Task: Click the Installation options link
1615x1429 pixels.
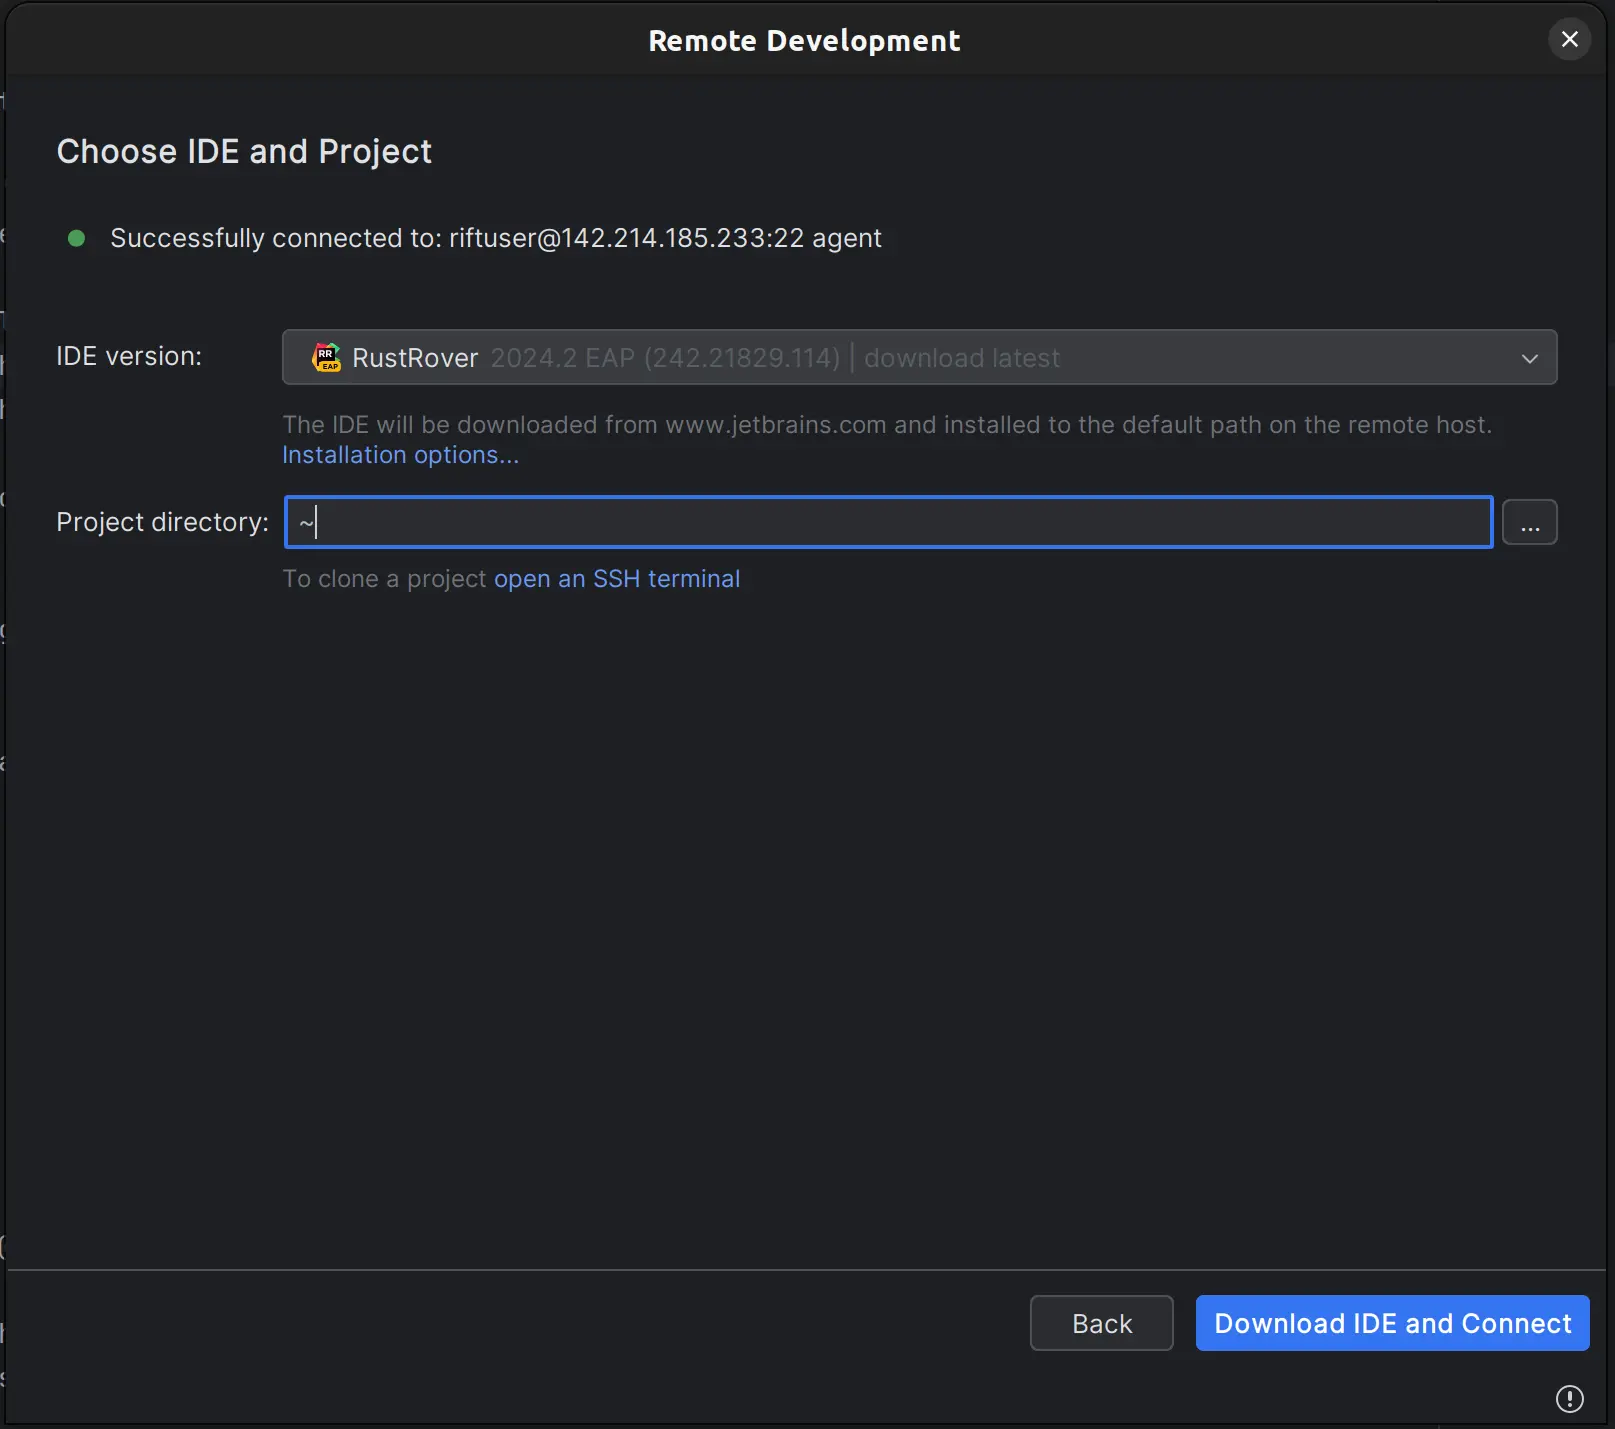Action: point(400,455)
